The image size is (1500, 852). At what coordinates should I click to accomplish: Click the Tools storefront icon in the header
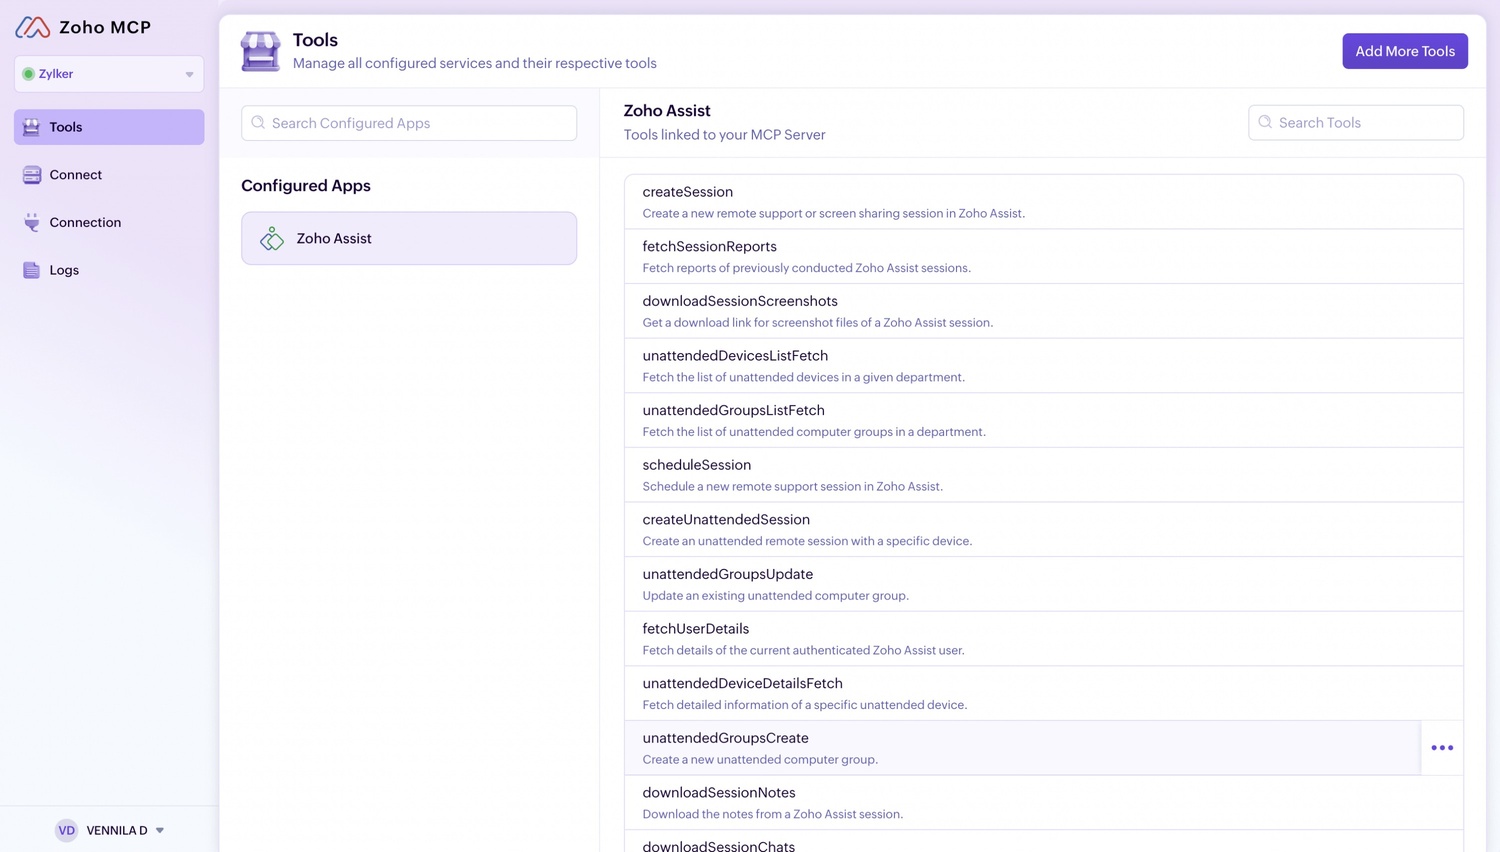click(260, 51)
